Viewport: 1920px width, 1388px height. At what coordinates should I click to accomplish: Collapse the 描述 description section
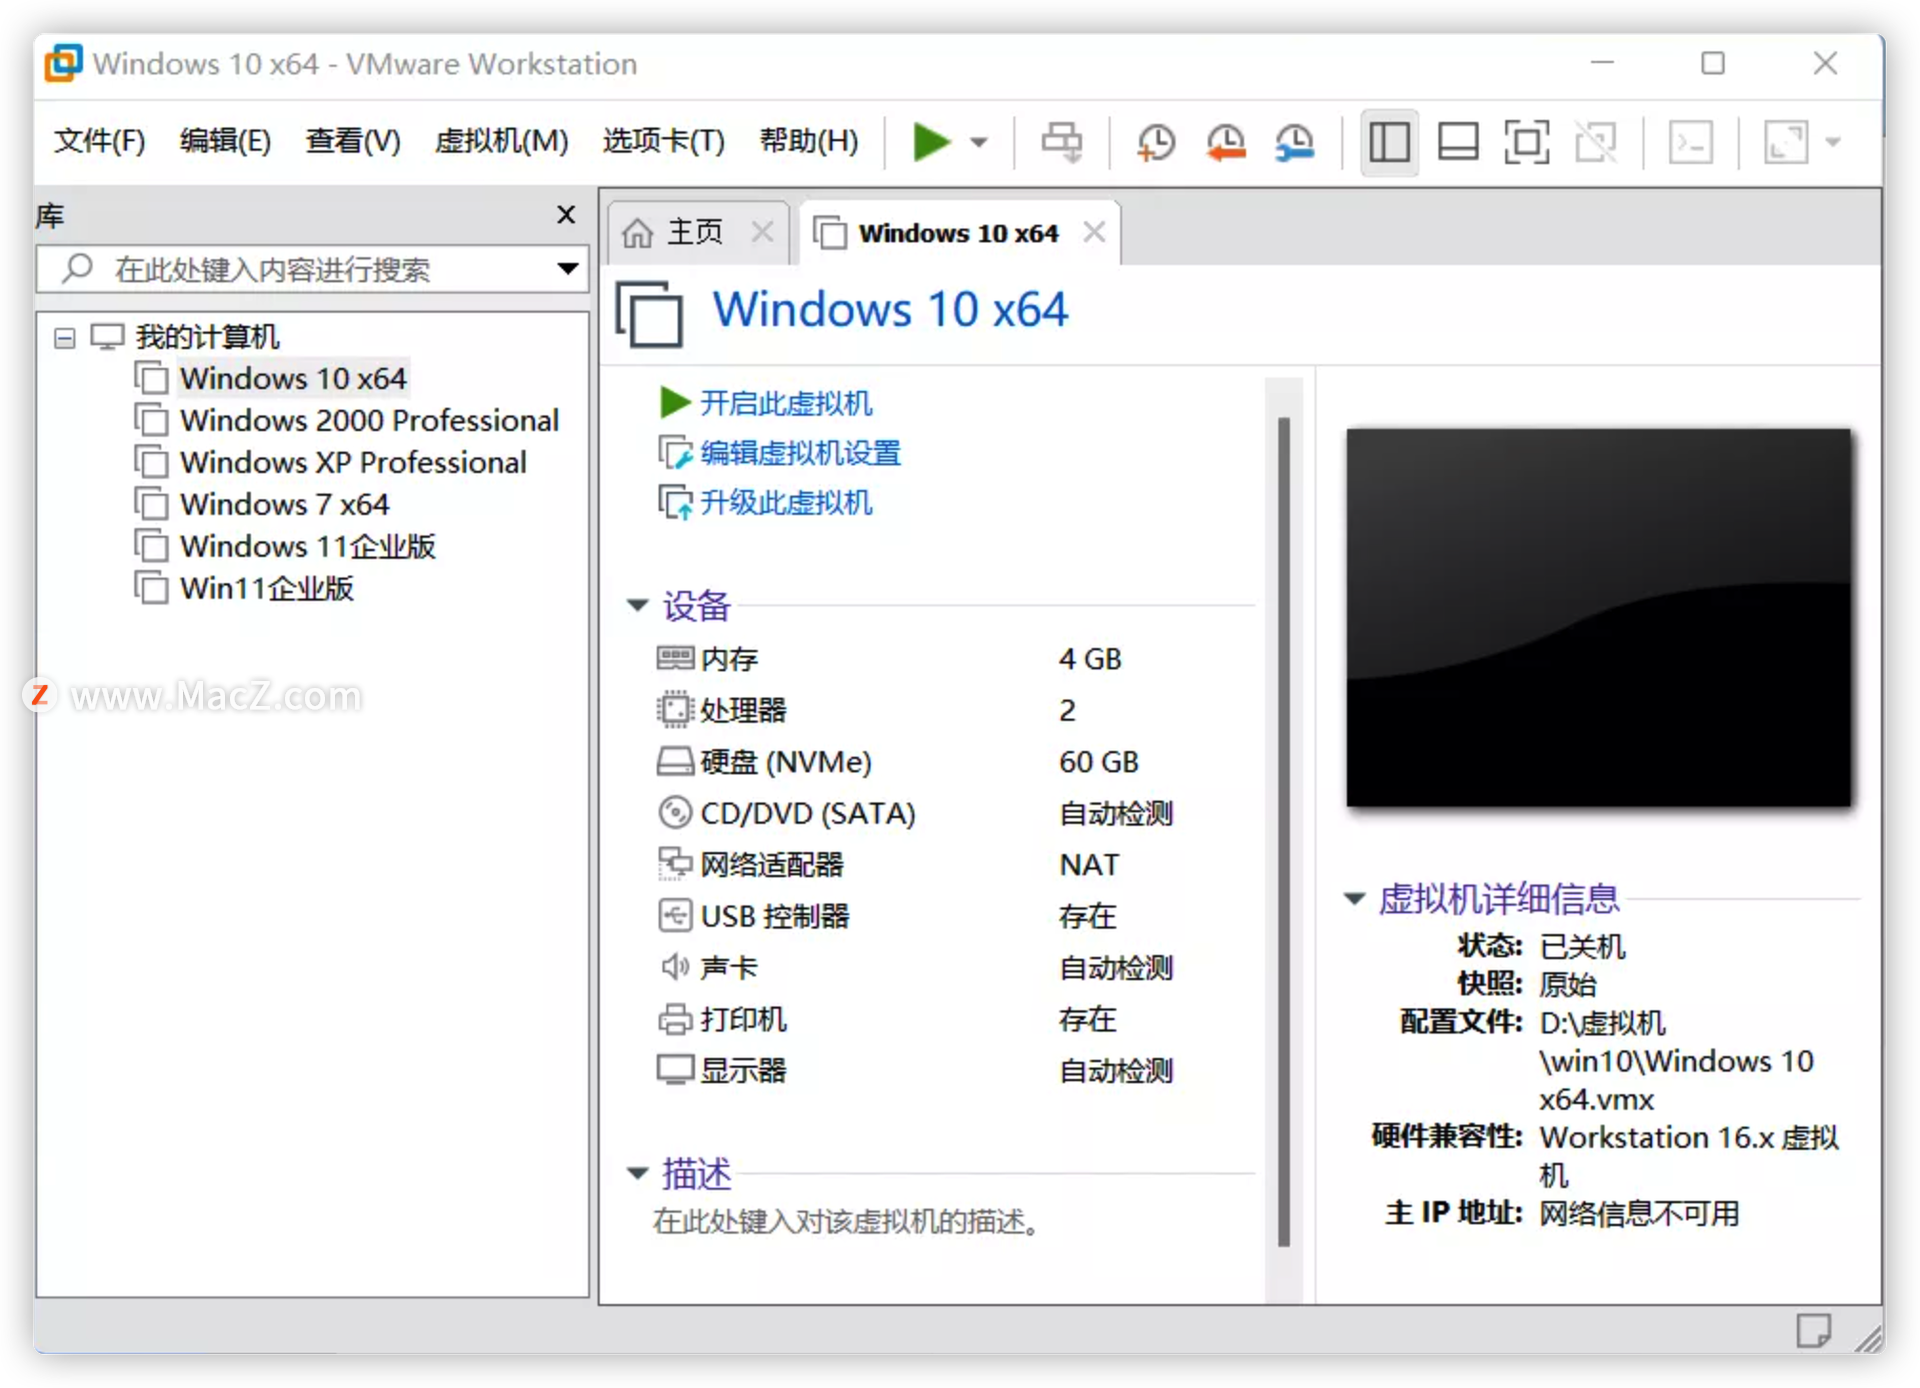coord(637,1173)
